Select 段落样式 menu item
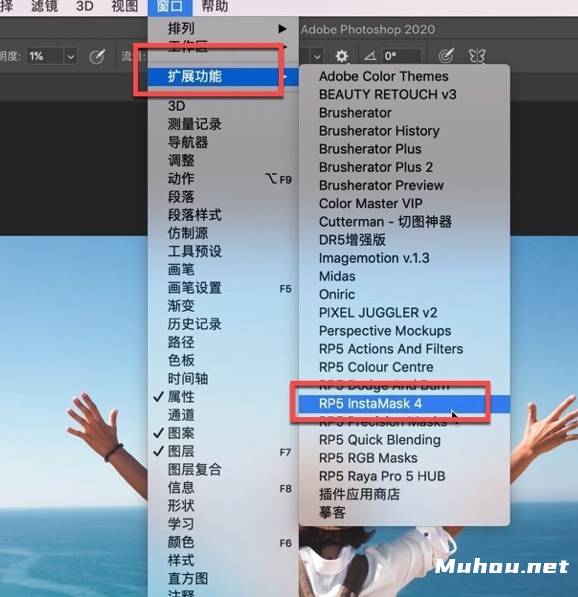 tap(223, 215)
